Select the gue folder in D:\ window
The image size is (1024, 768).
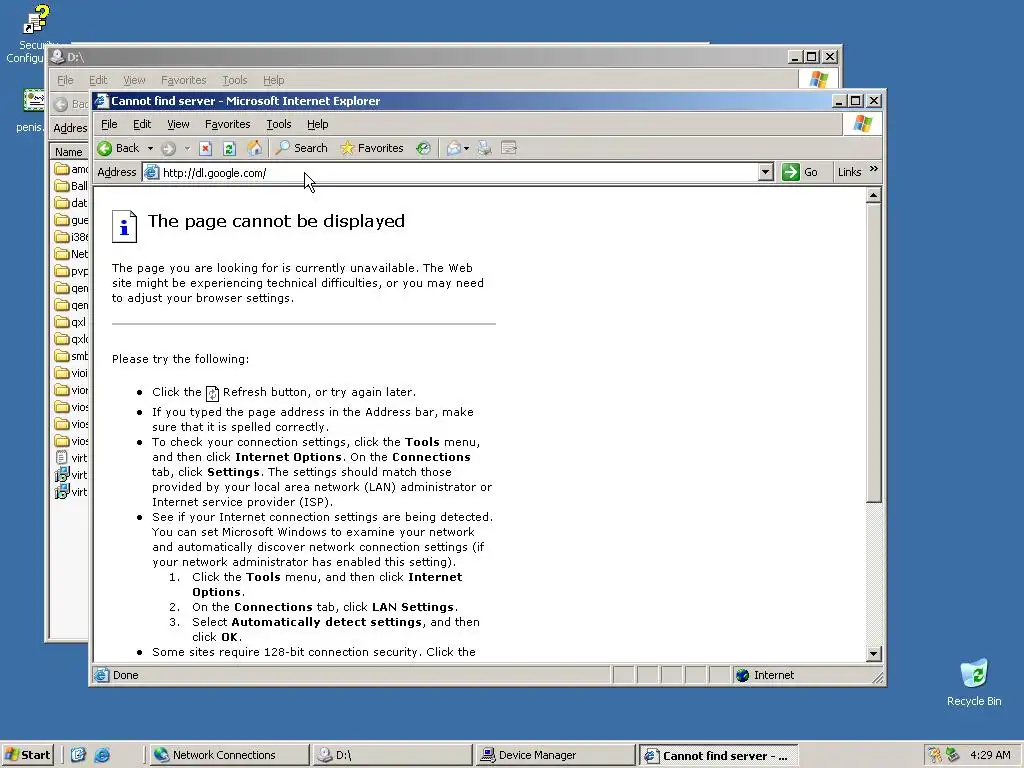coord(71,220)
